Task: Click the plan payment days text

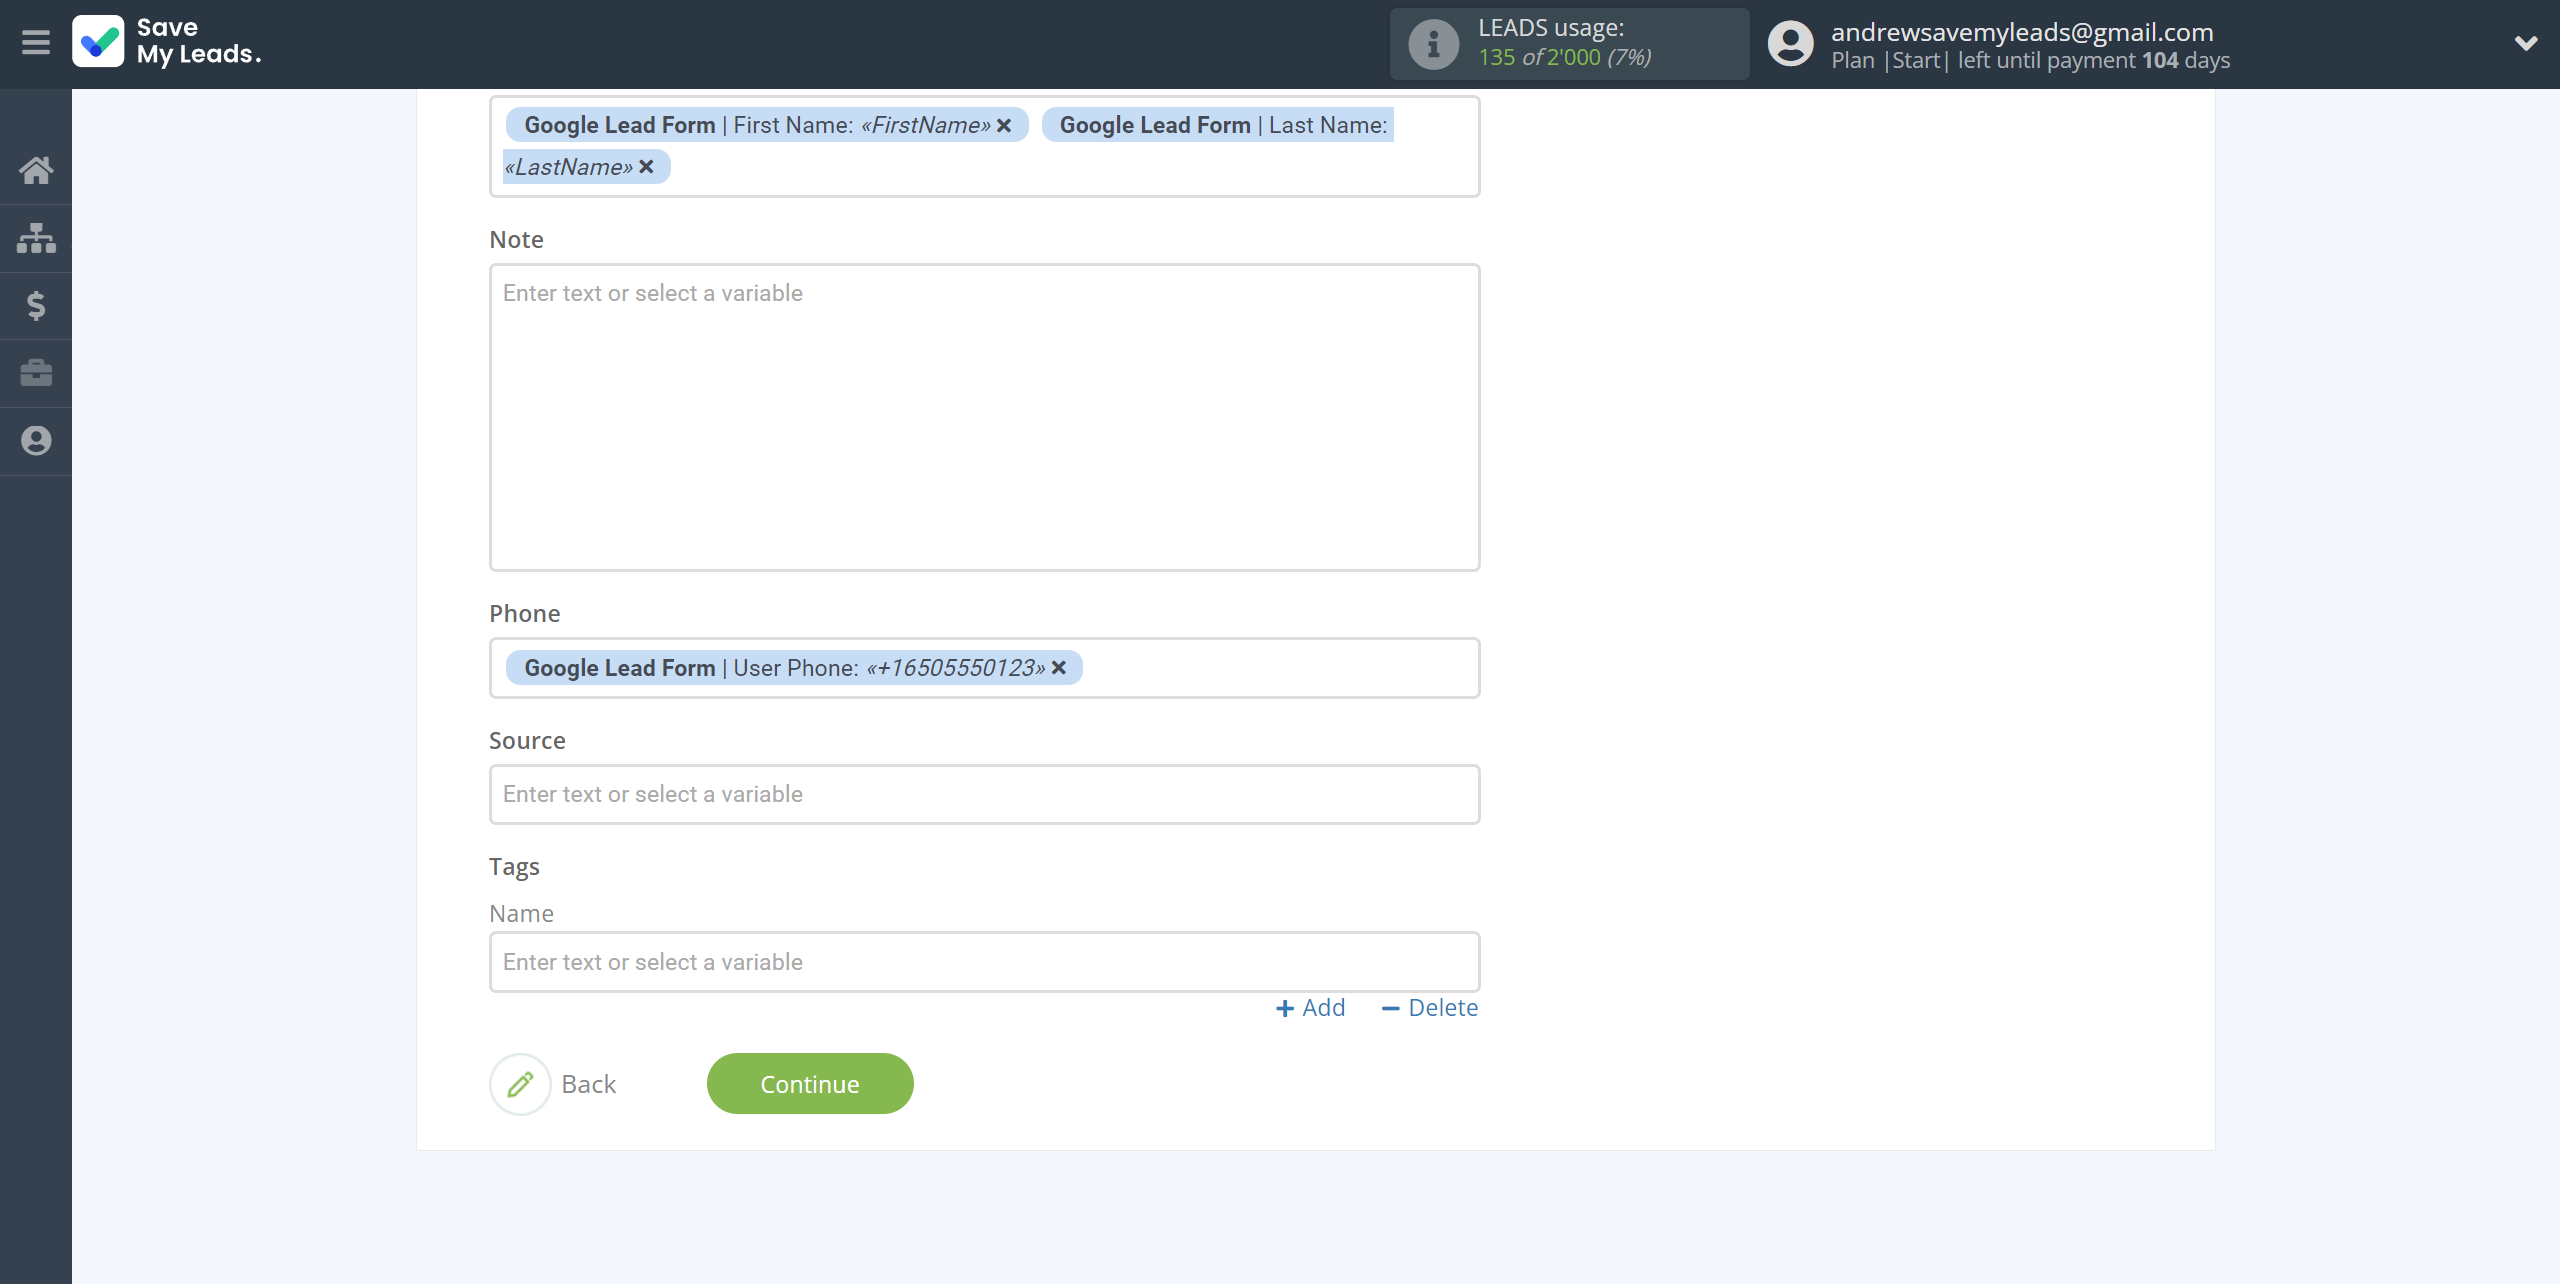Action: coord(2030,61)
